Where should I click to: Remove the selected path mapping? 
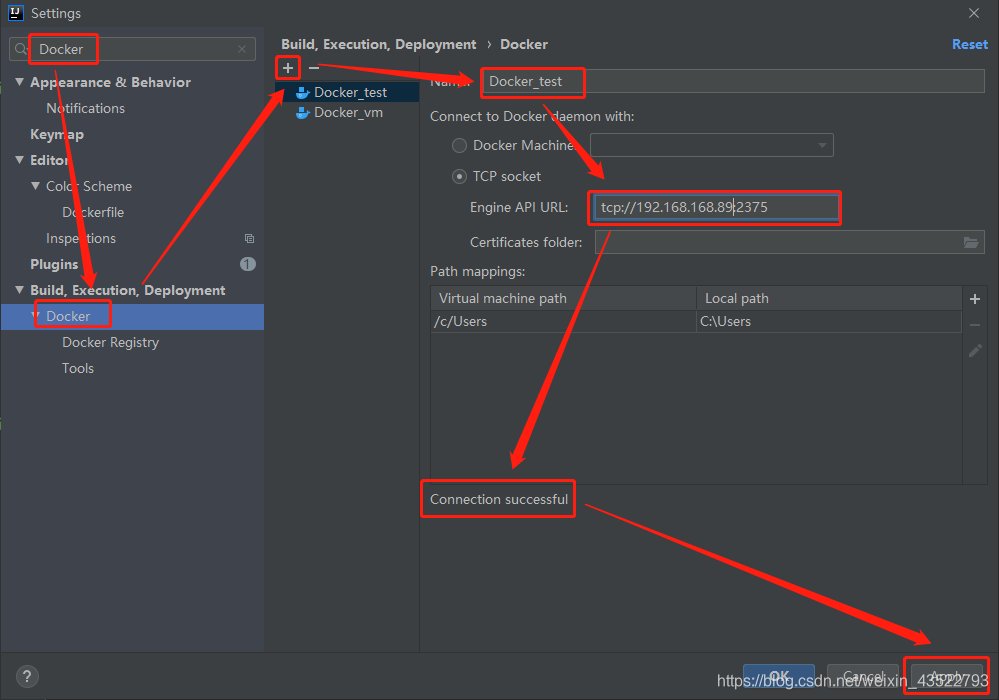[x=974, y=325]
